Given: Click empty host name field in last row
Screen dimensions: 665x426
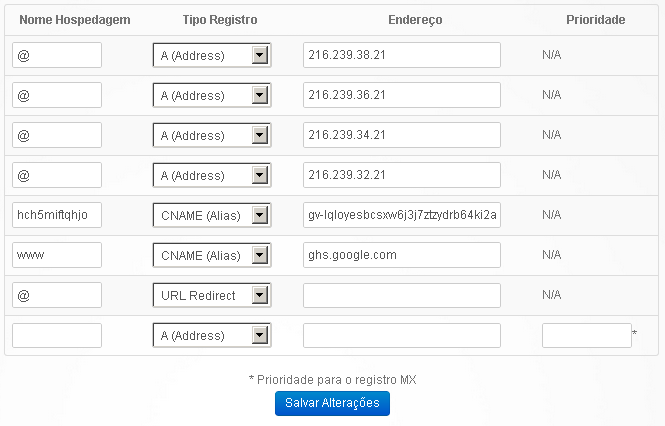Looking at the screenshot, I should coord(57,336).
